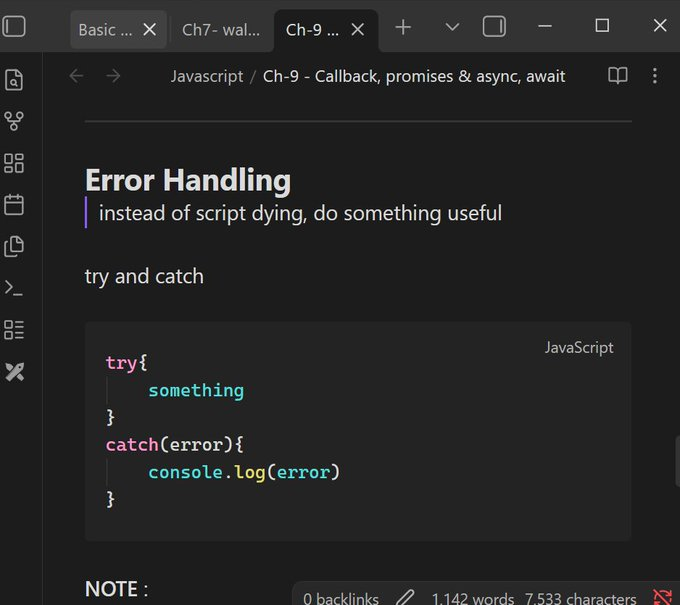Screen dimensions: 680x605
Task: Click the try{ code line
Action: pos(126,363)
